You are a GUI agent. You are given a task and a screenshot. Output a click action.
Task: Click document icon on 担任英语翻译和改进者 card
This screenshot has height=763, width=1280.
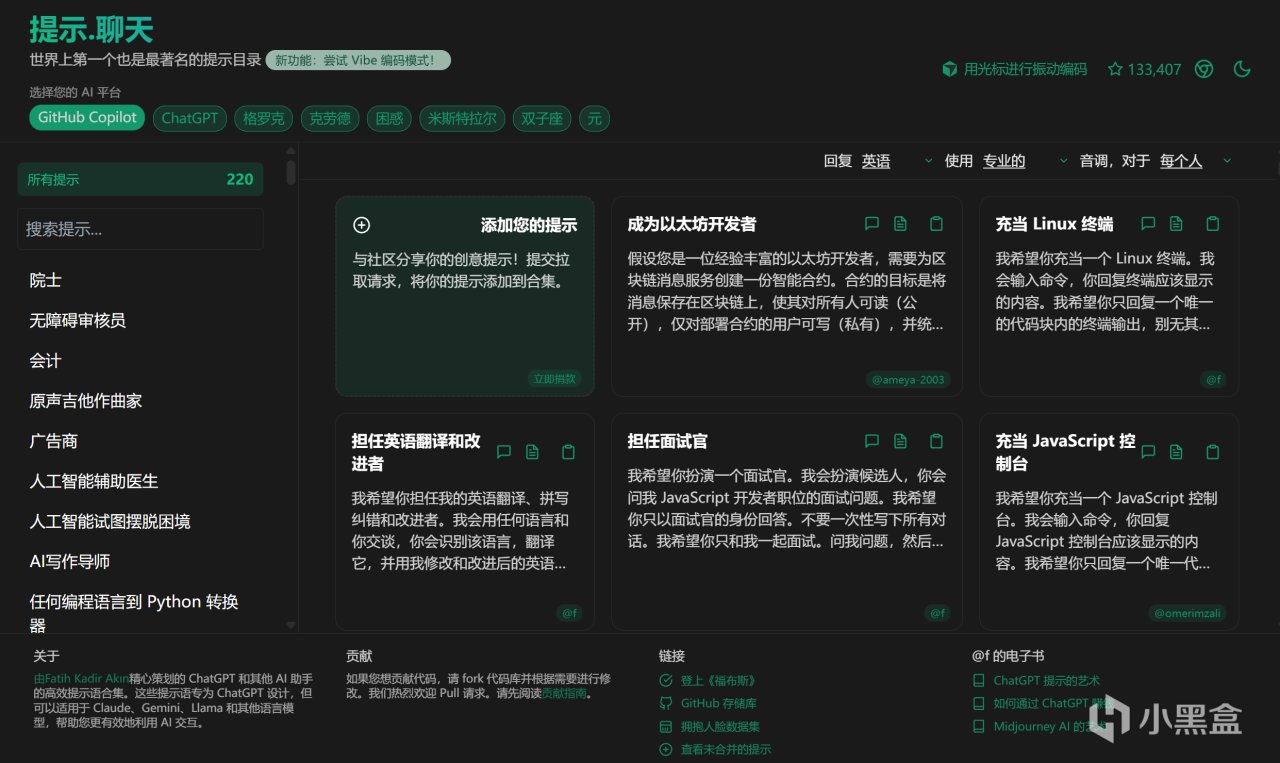(x=533, y=452)
